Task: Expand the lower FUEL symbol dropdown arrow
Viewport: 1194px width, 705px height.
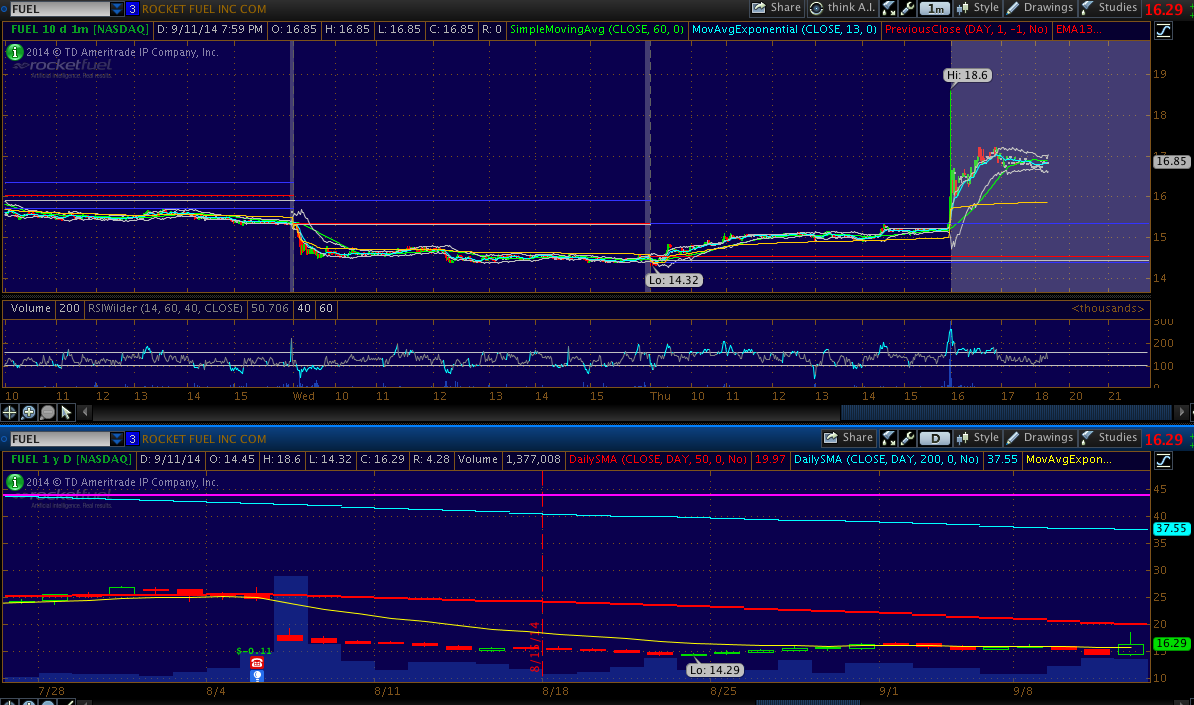Action: pyautogui.click(x=117, y=439)
